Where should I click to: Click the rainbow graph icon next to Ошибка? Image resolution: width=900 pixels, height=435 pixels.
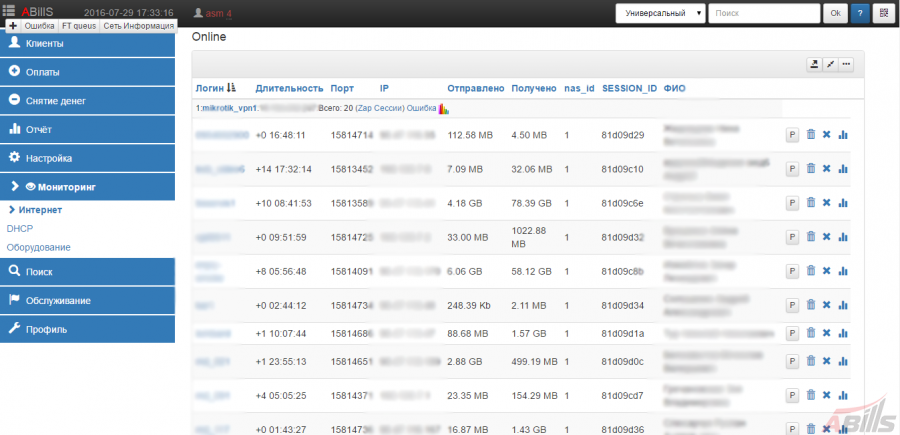click(x=444, y=109)
